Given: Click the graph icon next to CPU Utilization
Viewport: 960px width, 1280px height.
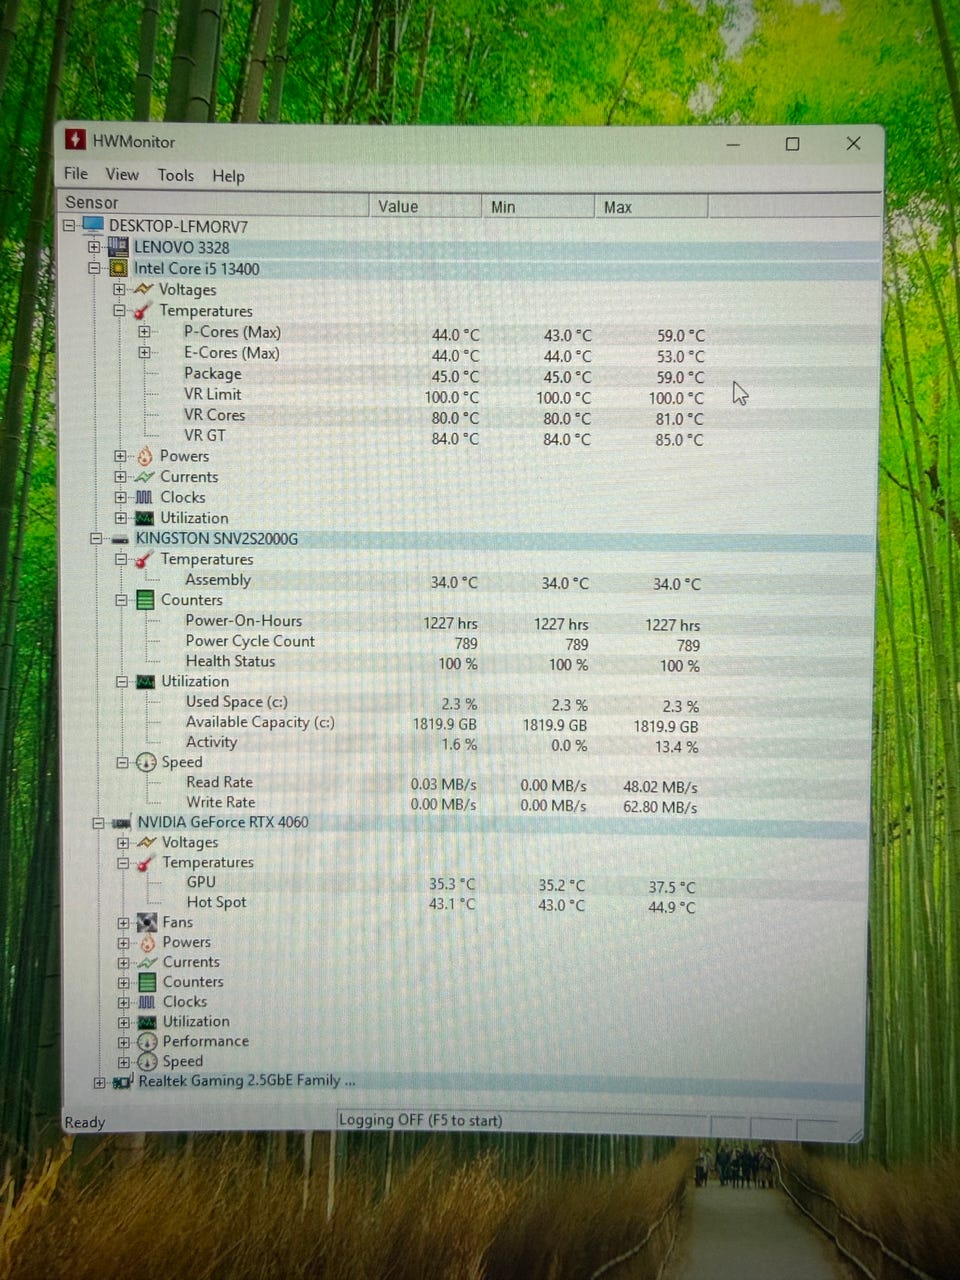Looking at the screenshot, I should pyautogui.click(x=145, y=518).
